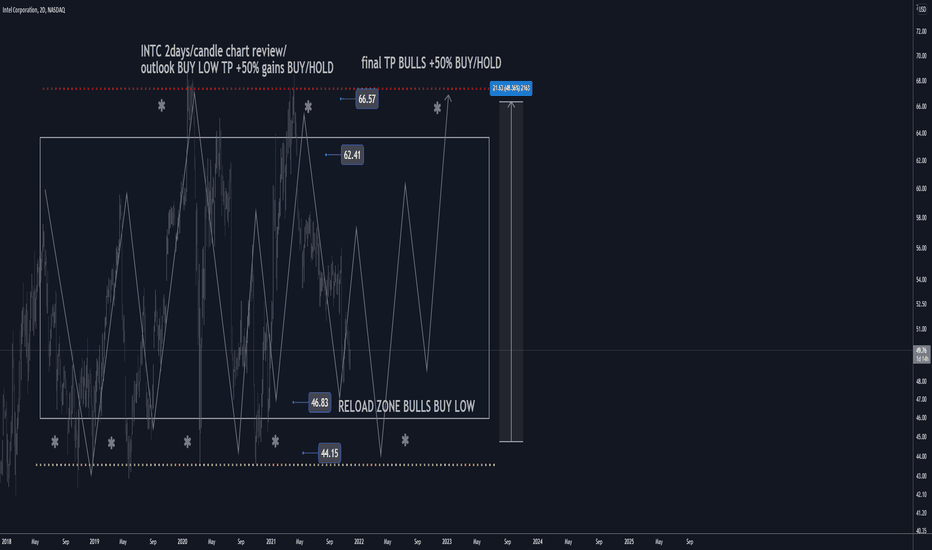
Task: Click the current price tag on the price axis
Action: [922, 354]
